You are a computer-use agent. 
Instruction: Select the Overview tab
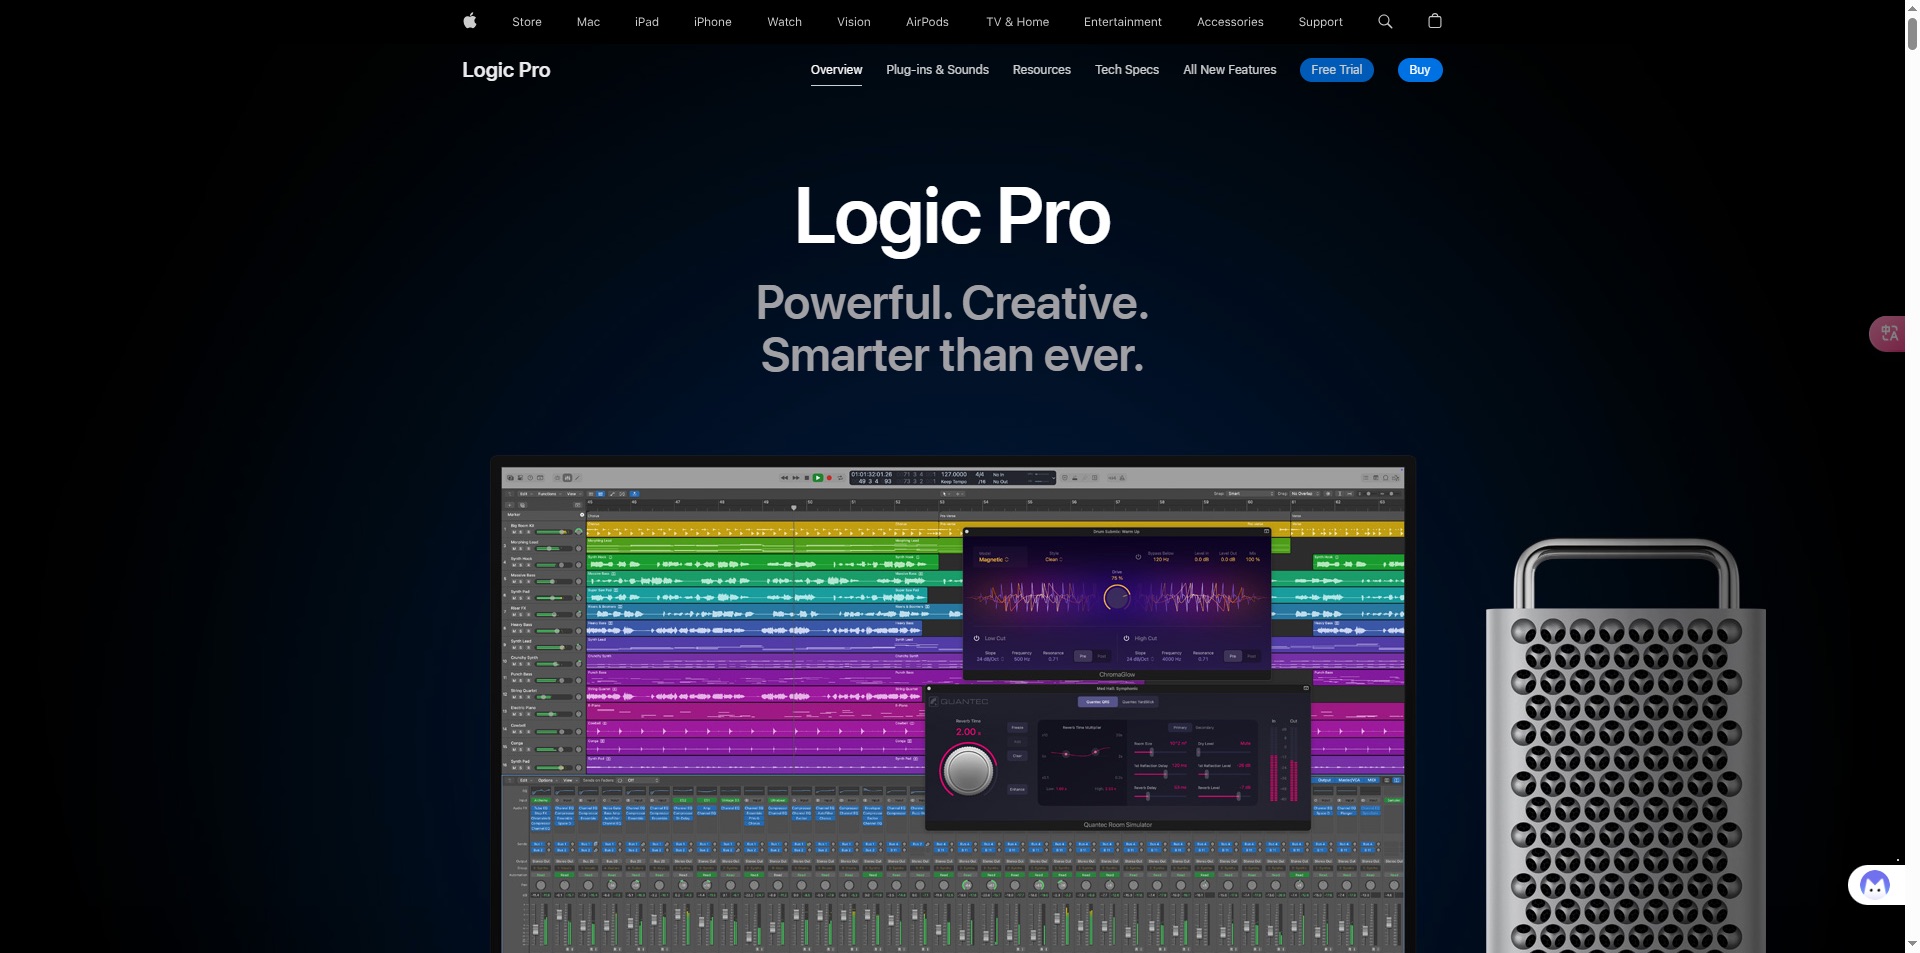[x=836, y=70]
